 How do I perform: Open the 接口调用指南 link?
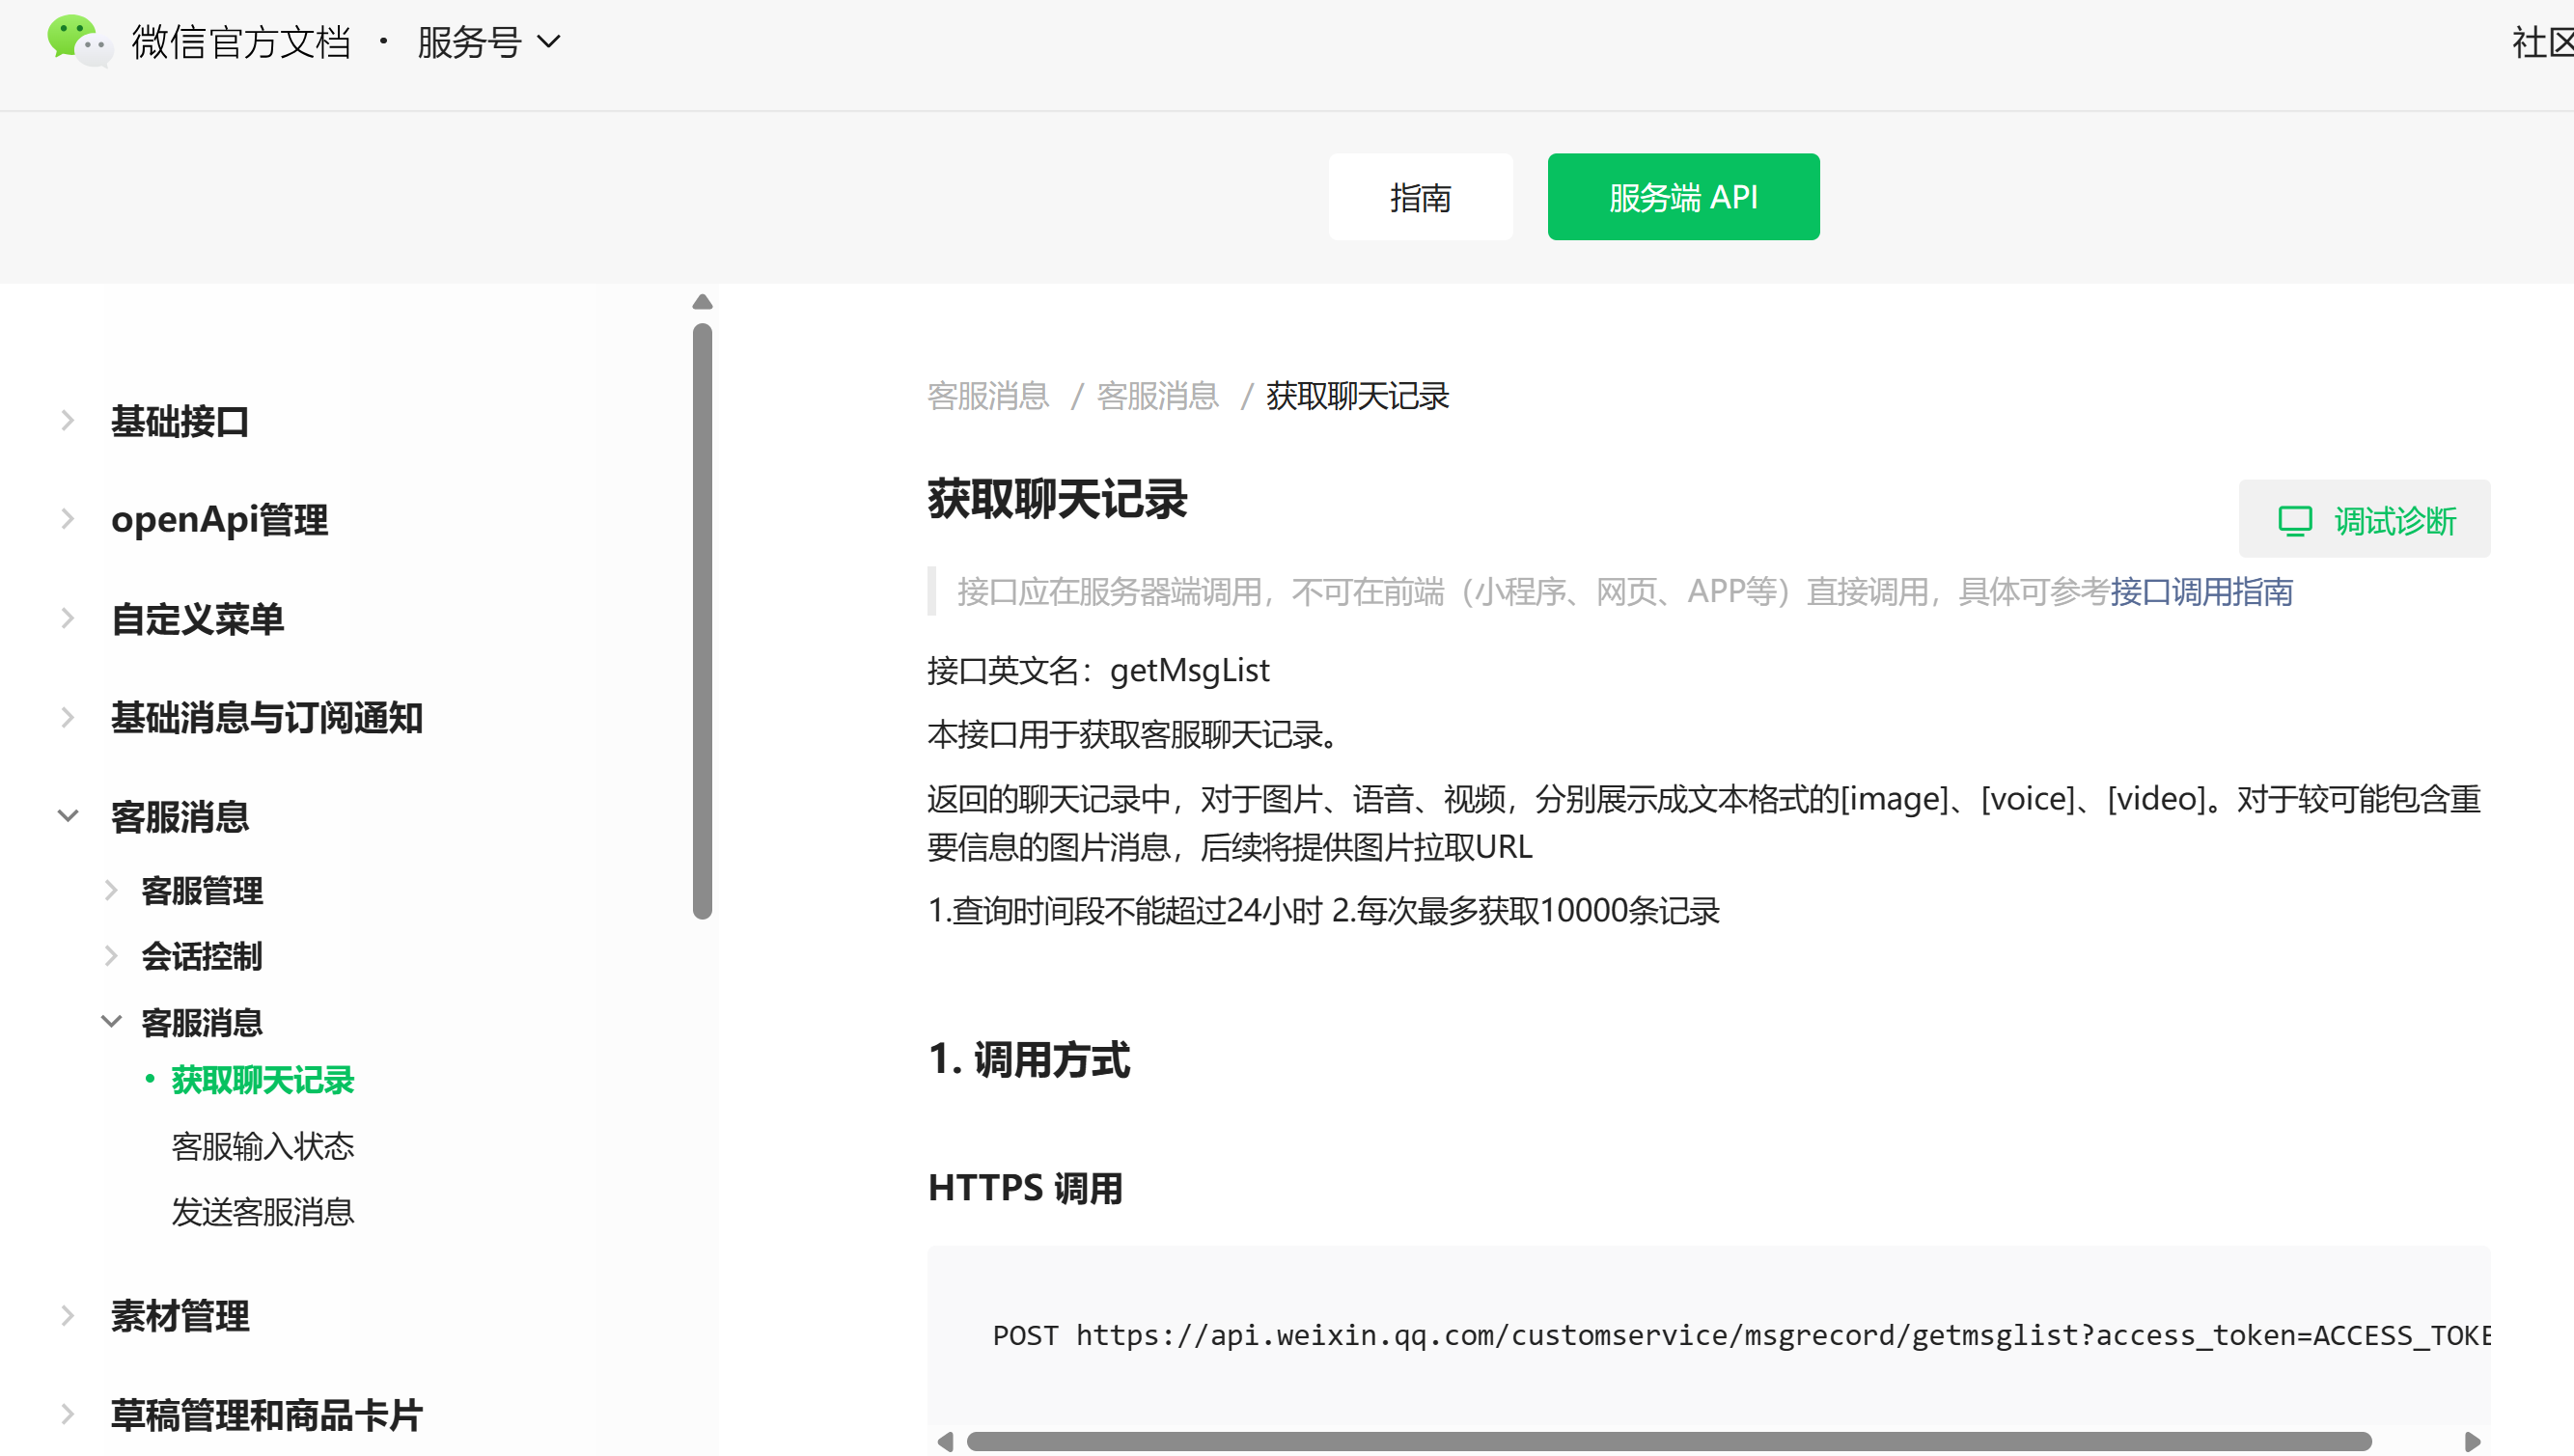coord(2201,591)
